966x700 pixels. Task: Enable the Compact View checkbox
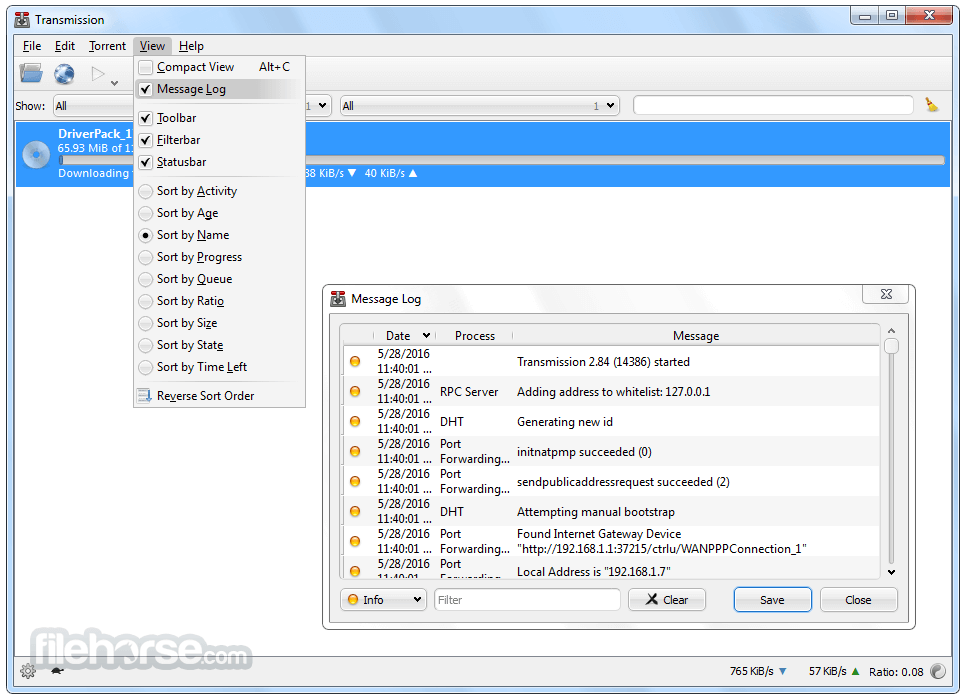pos(145,67)
